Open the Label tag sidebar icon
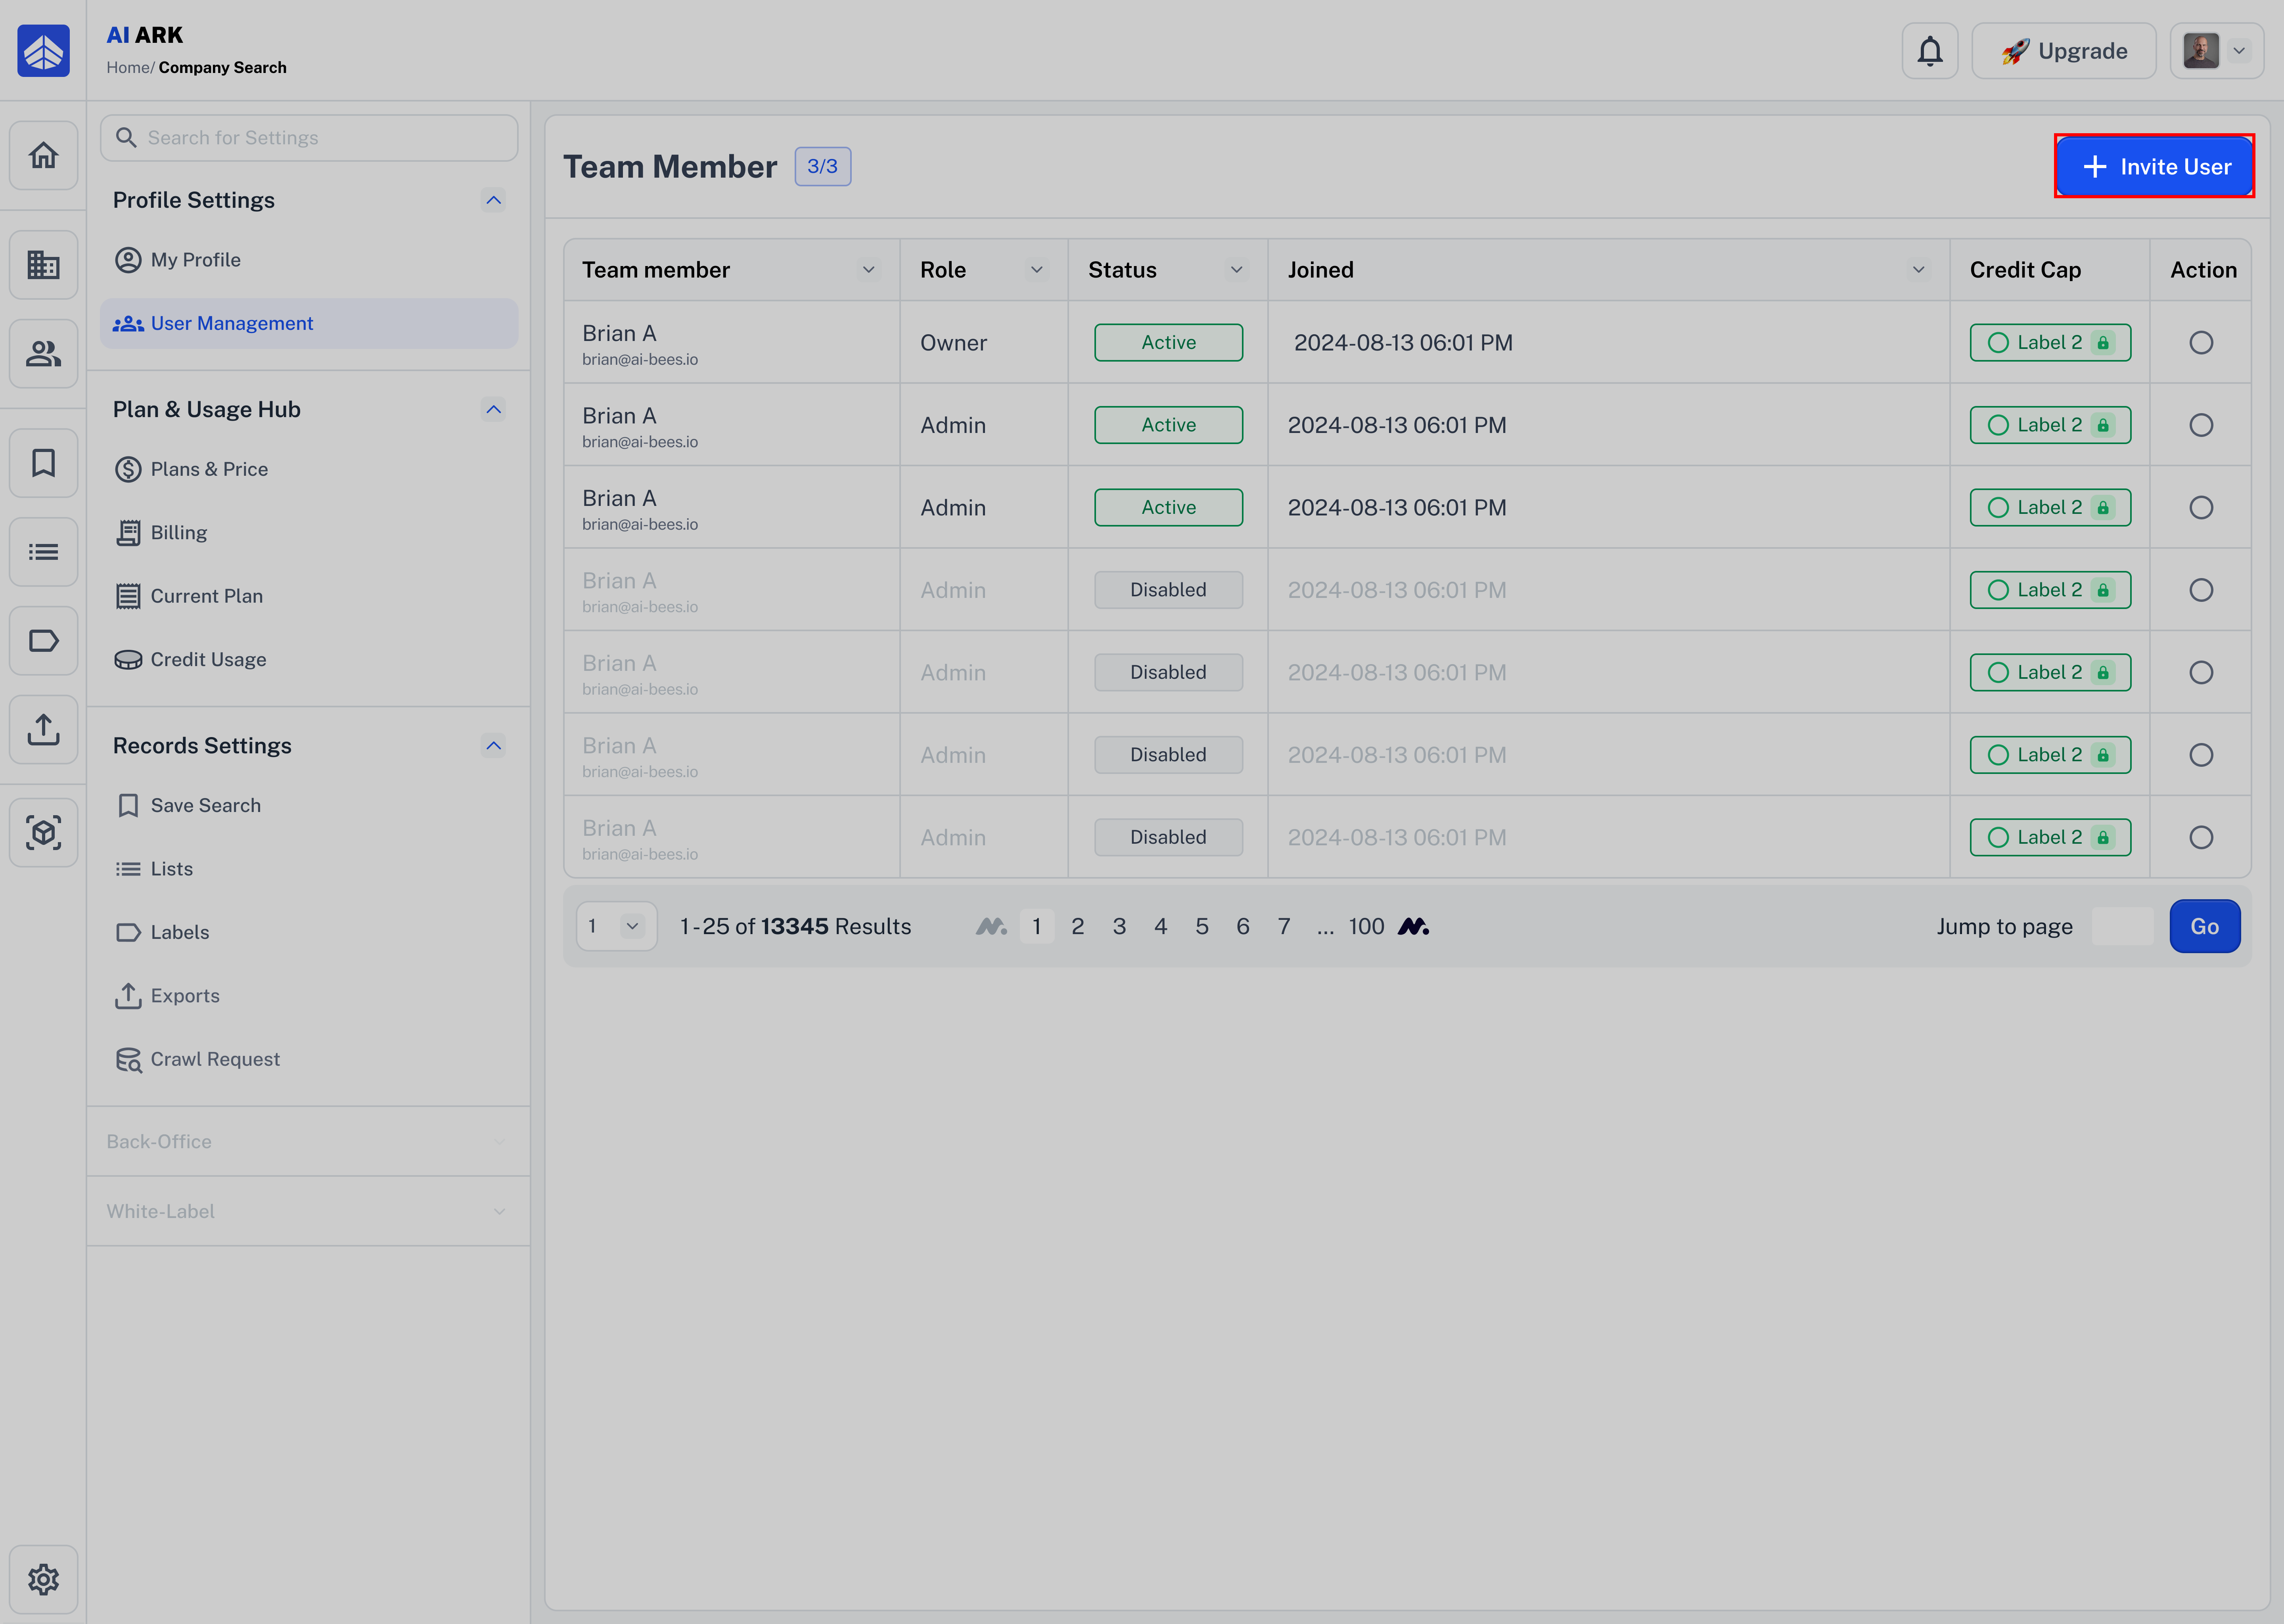Image resolution: width=2284 pixels, height=1624 pixels. [43, 641]
